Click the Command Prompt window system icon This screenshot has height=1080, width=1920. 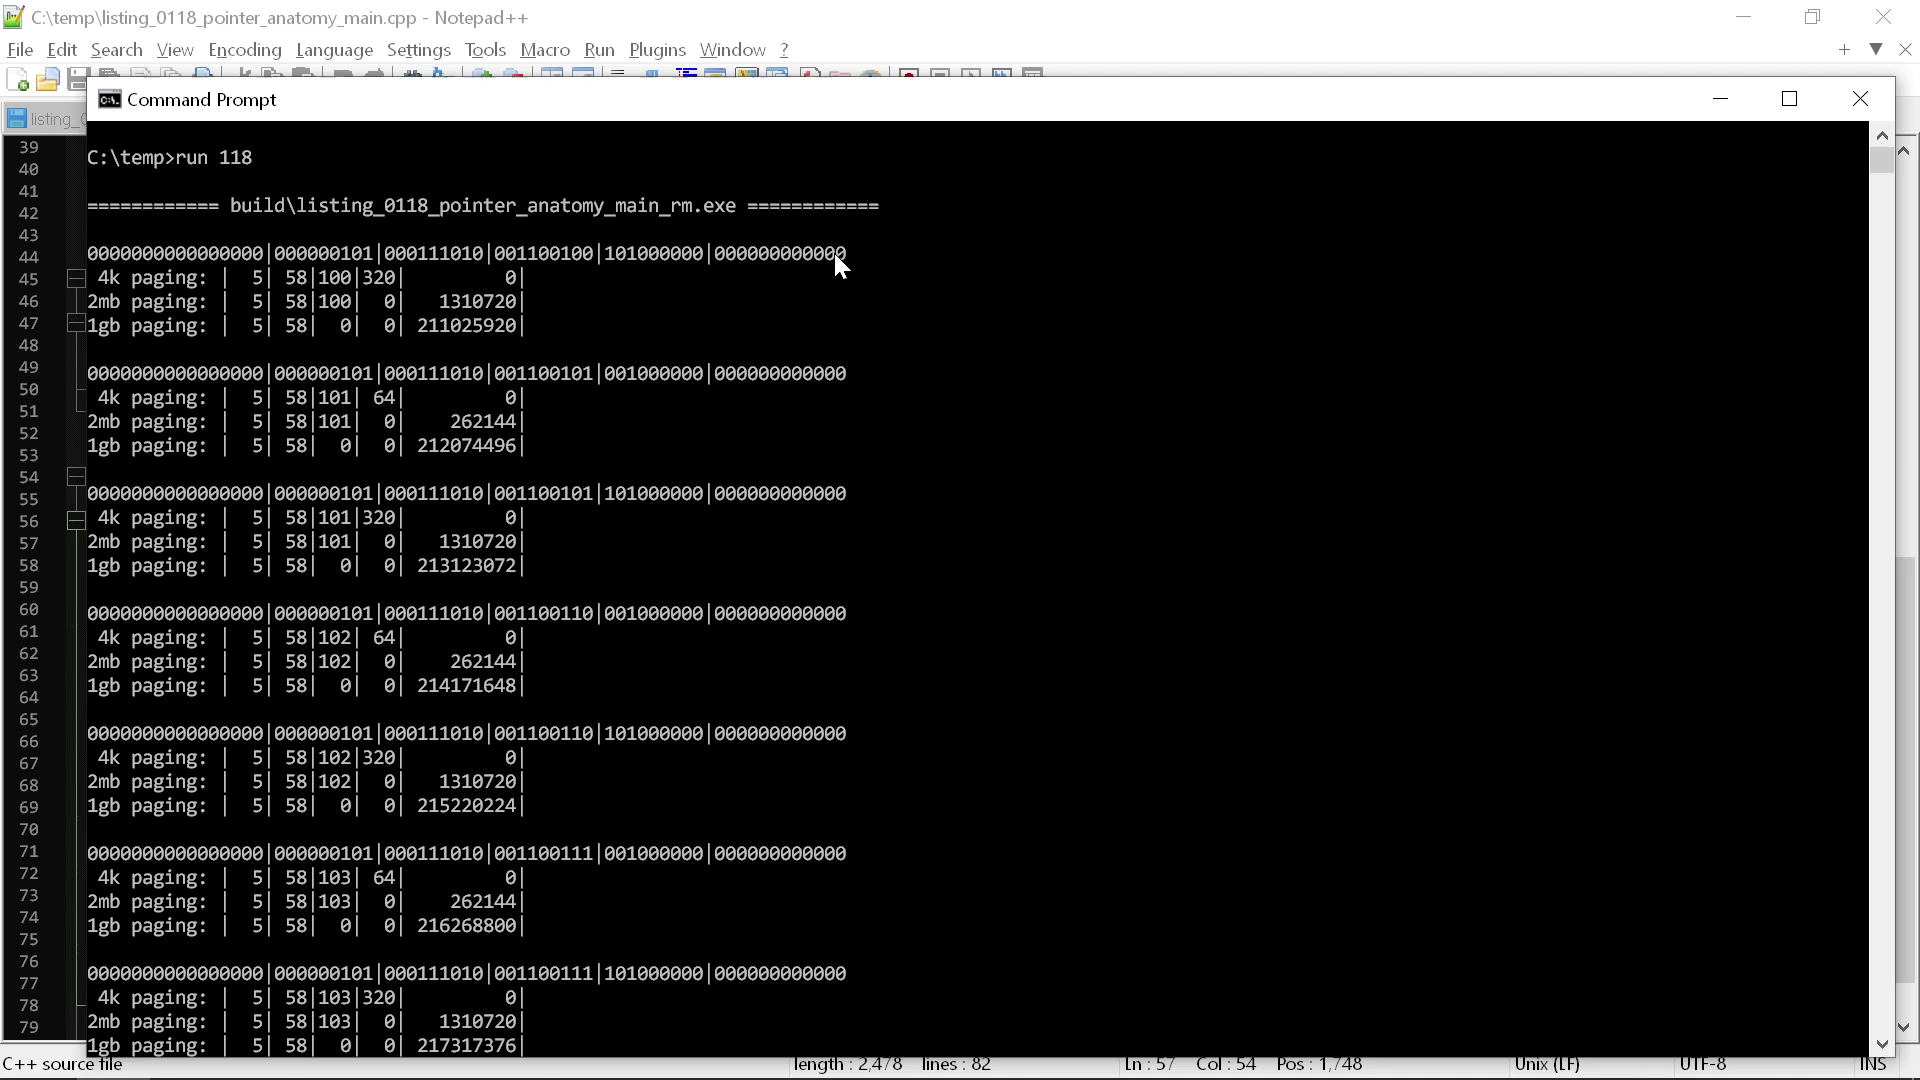tap(110, 99)
